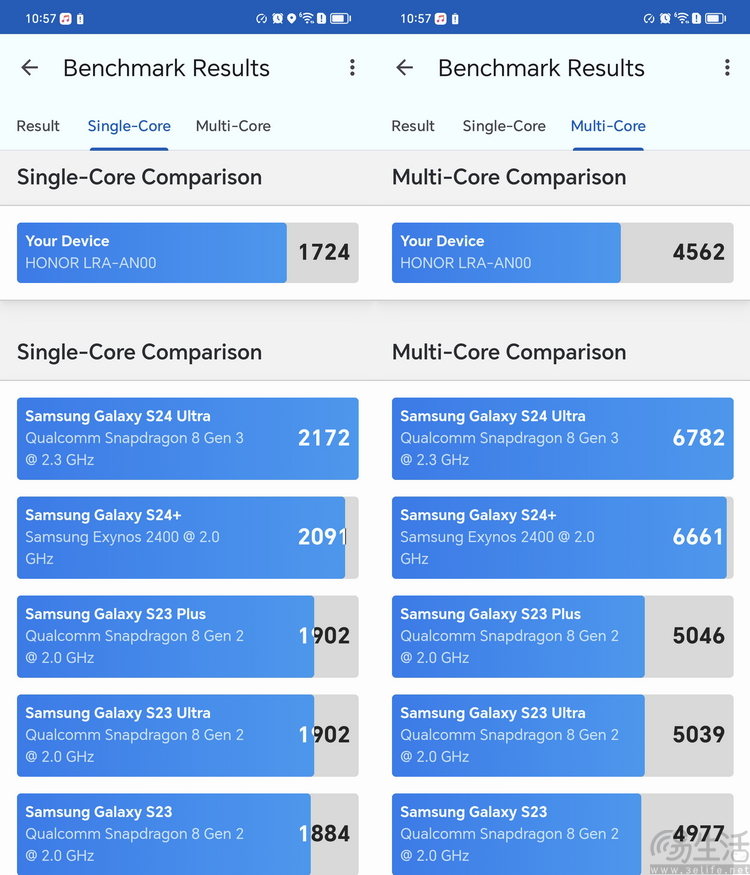750x875 pixels.
Task: Open three-dot overflow menu on left screen
Action: [x=352, y=68]
